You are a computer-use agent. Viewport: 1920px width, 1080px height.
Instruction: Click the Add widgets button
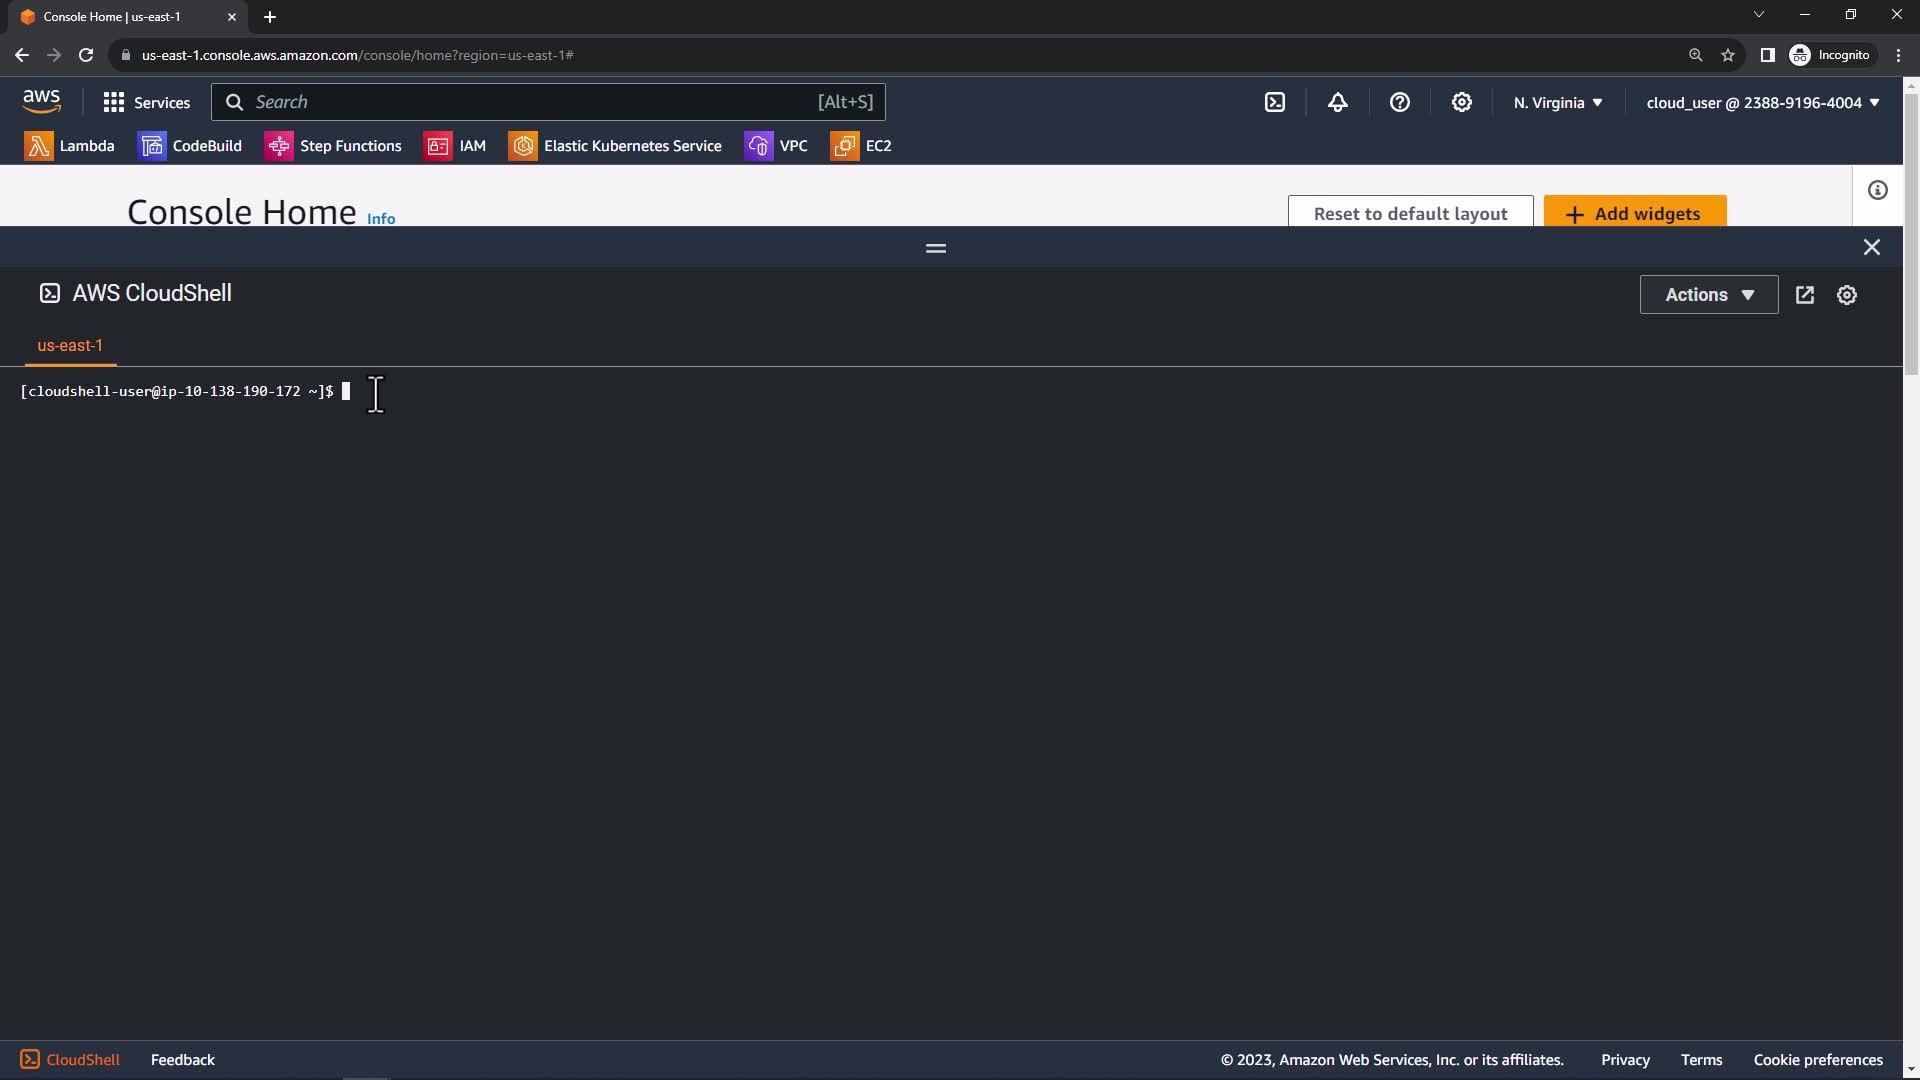(x=1634, y=213)
